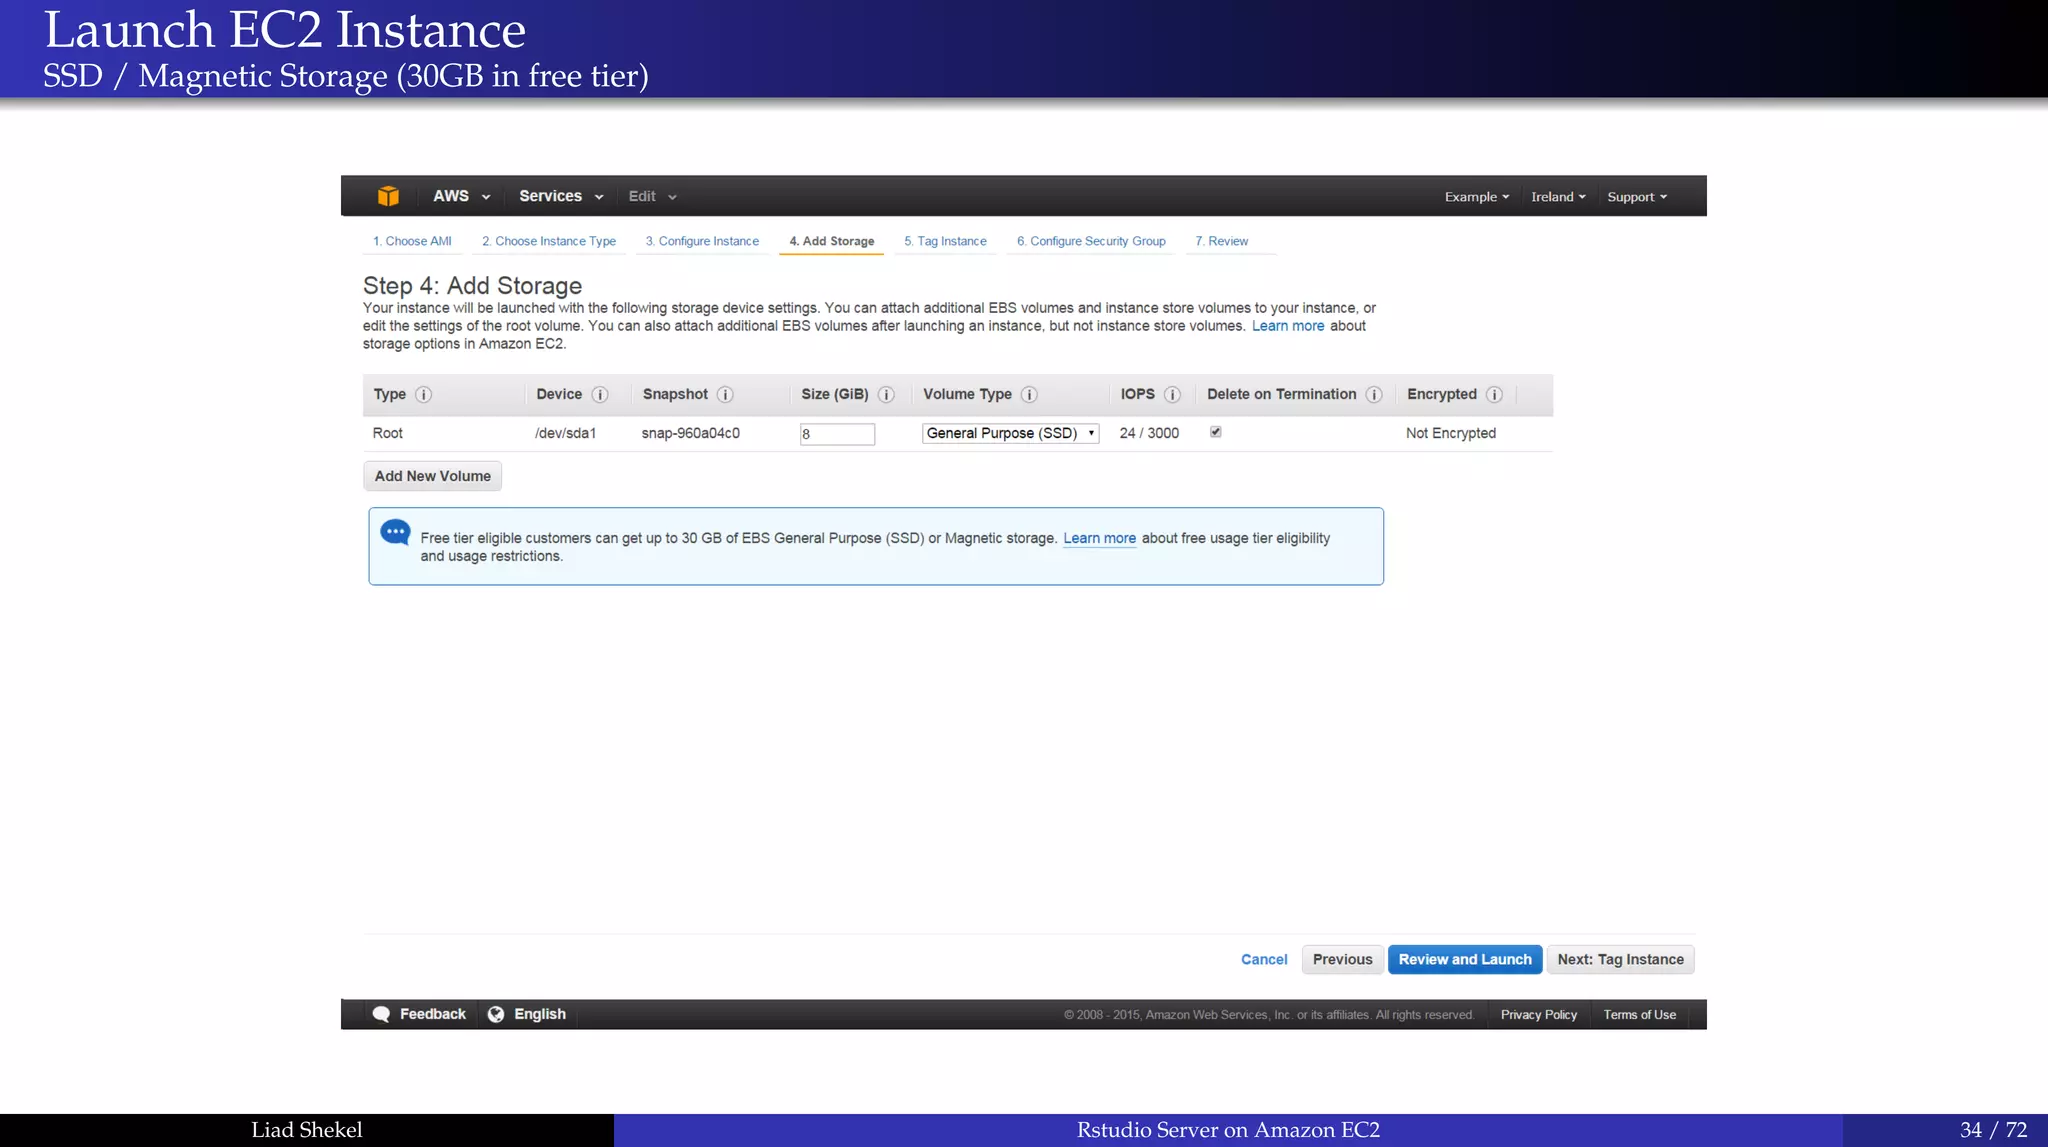Screen dimensions: 2048x1147
Task: Open Learn more link about storage options
Action: [1288, 326]
